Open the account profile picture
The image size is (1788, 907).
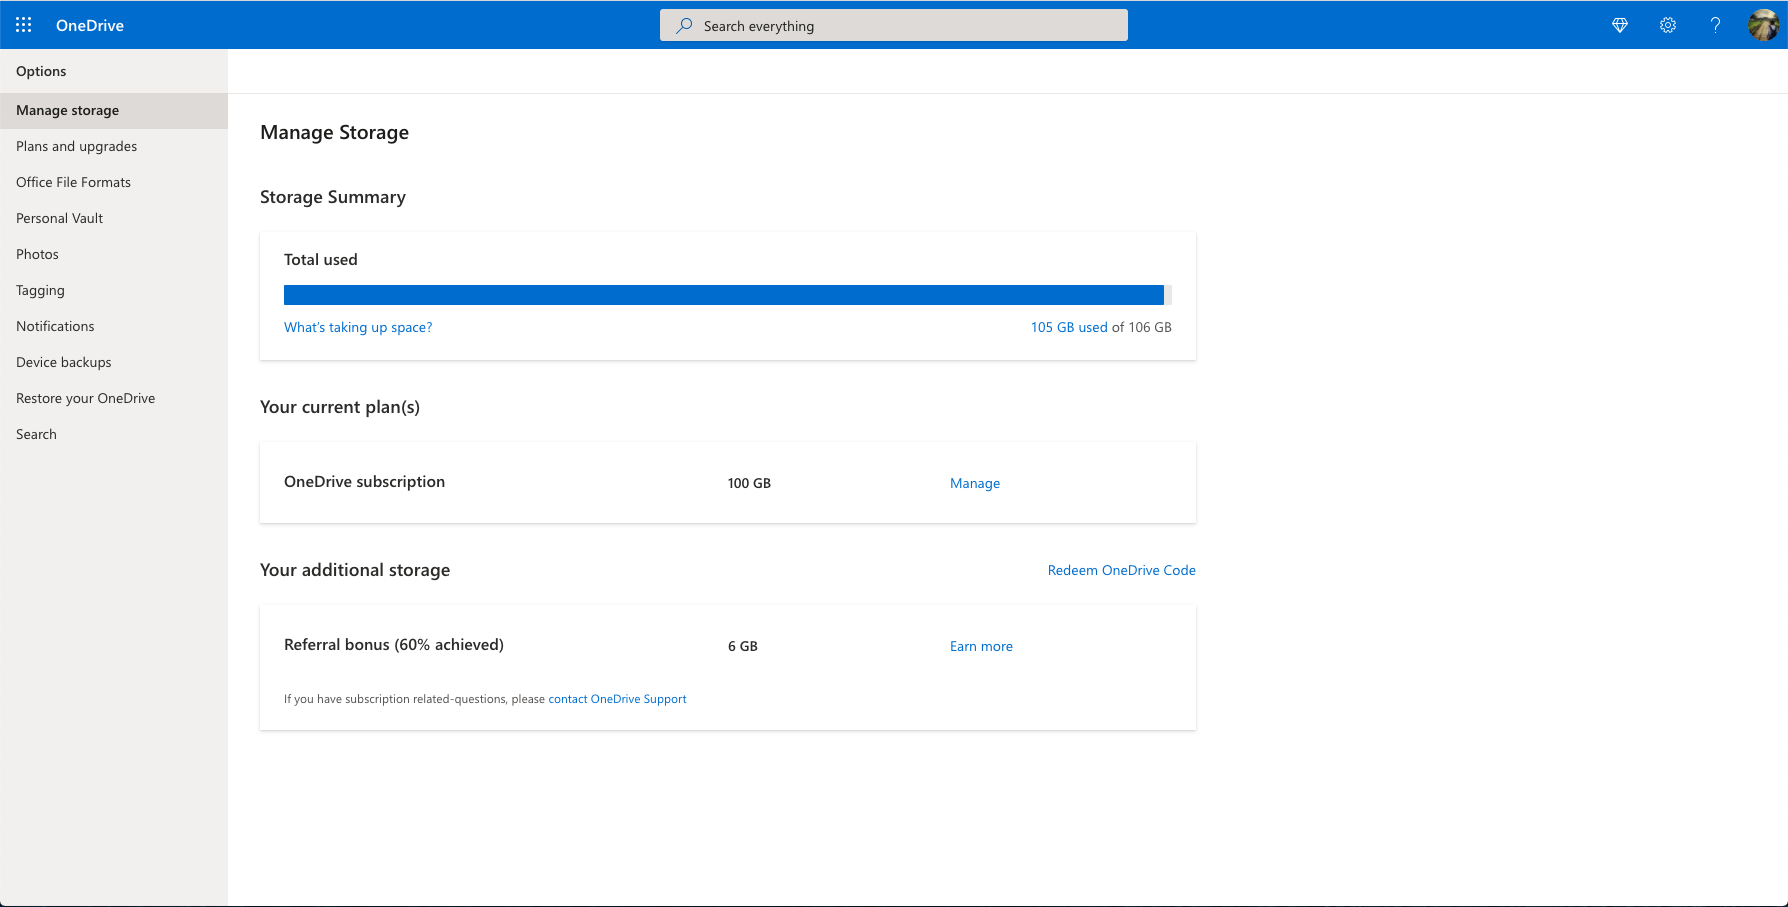[1764, 25]
